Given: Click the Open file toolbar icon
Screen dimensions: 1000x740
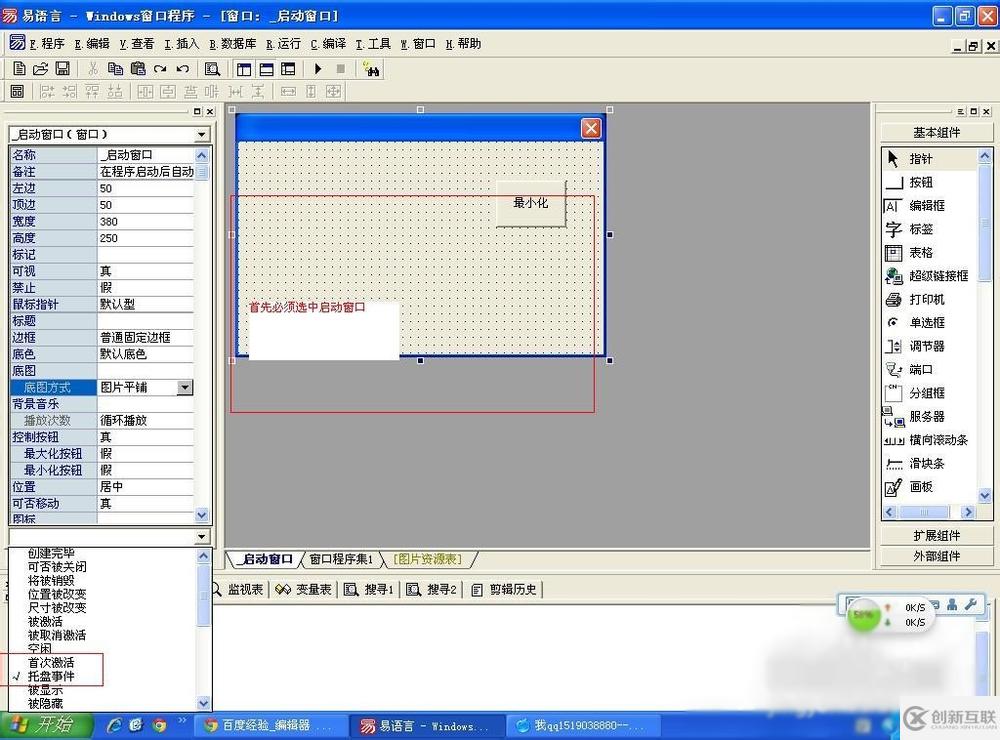Looking at the screenshot, I should 40,68.
